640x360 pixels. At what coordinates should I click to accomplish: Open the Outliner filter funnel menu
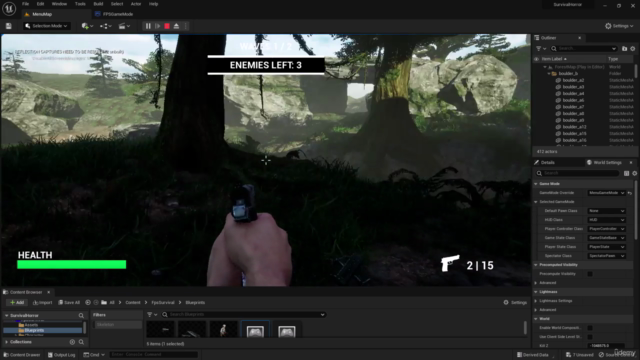click(540, 49)
